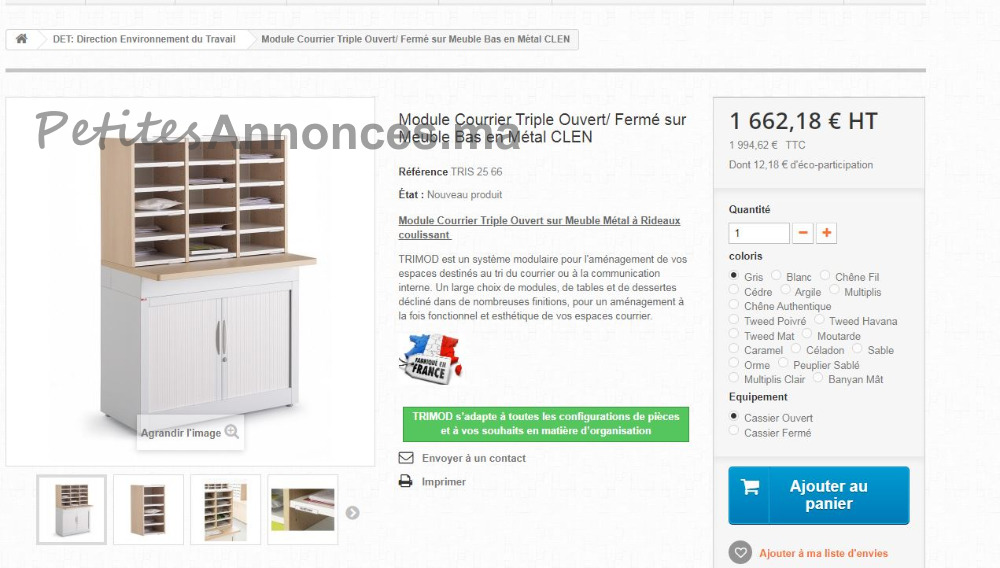Go to home via breadcrumb house icon
This screenshot has width=1000, height=568.
tap(21, 39)
